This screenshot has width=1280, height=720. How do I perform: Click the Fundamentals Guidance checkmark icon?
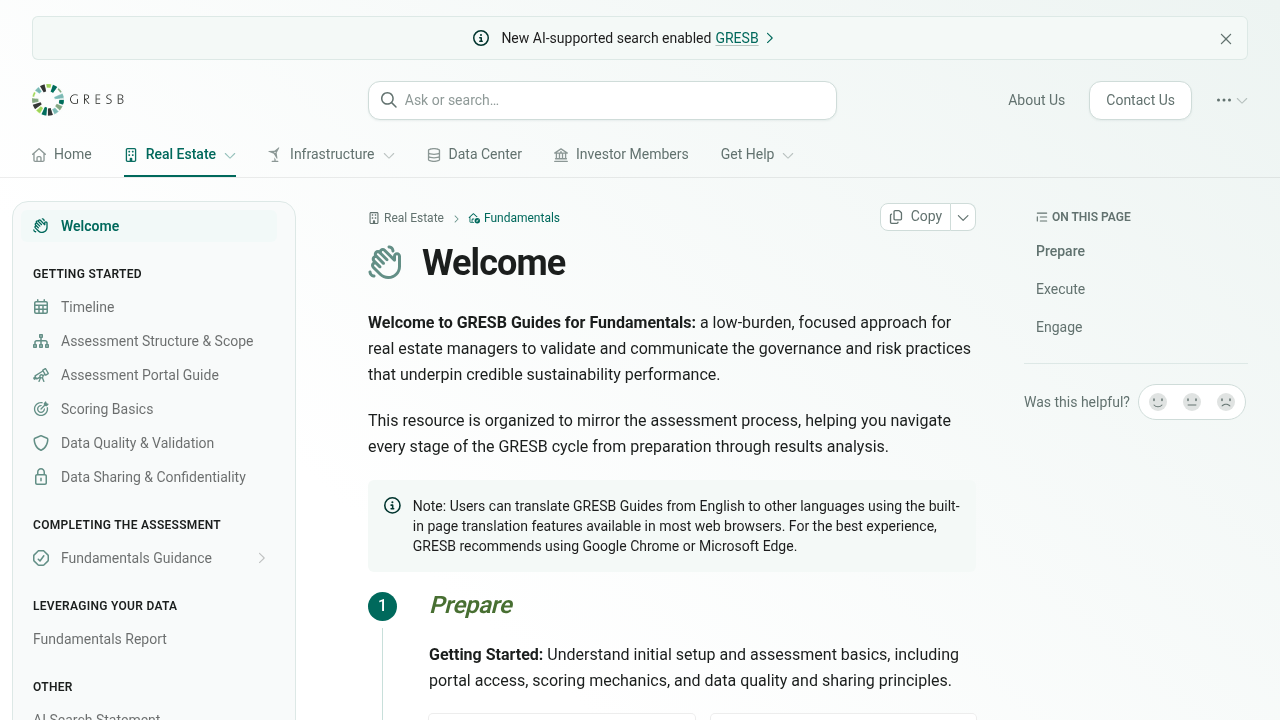(41, 558)
